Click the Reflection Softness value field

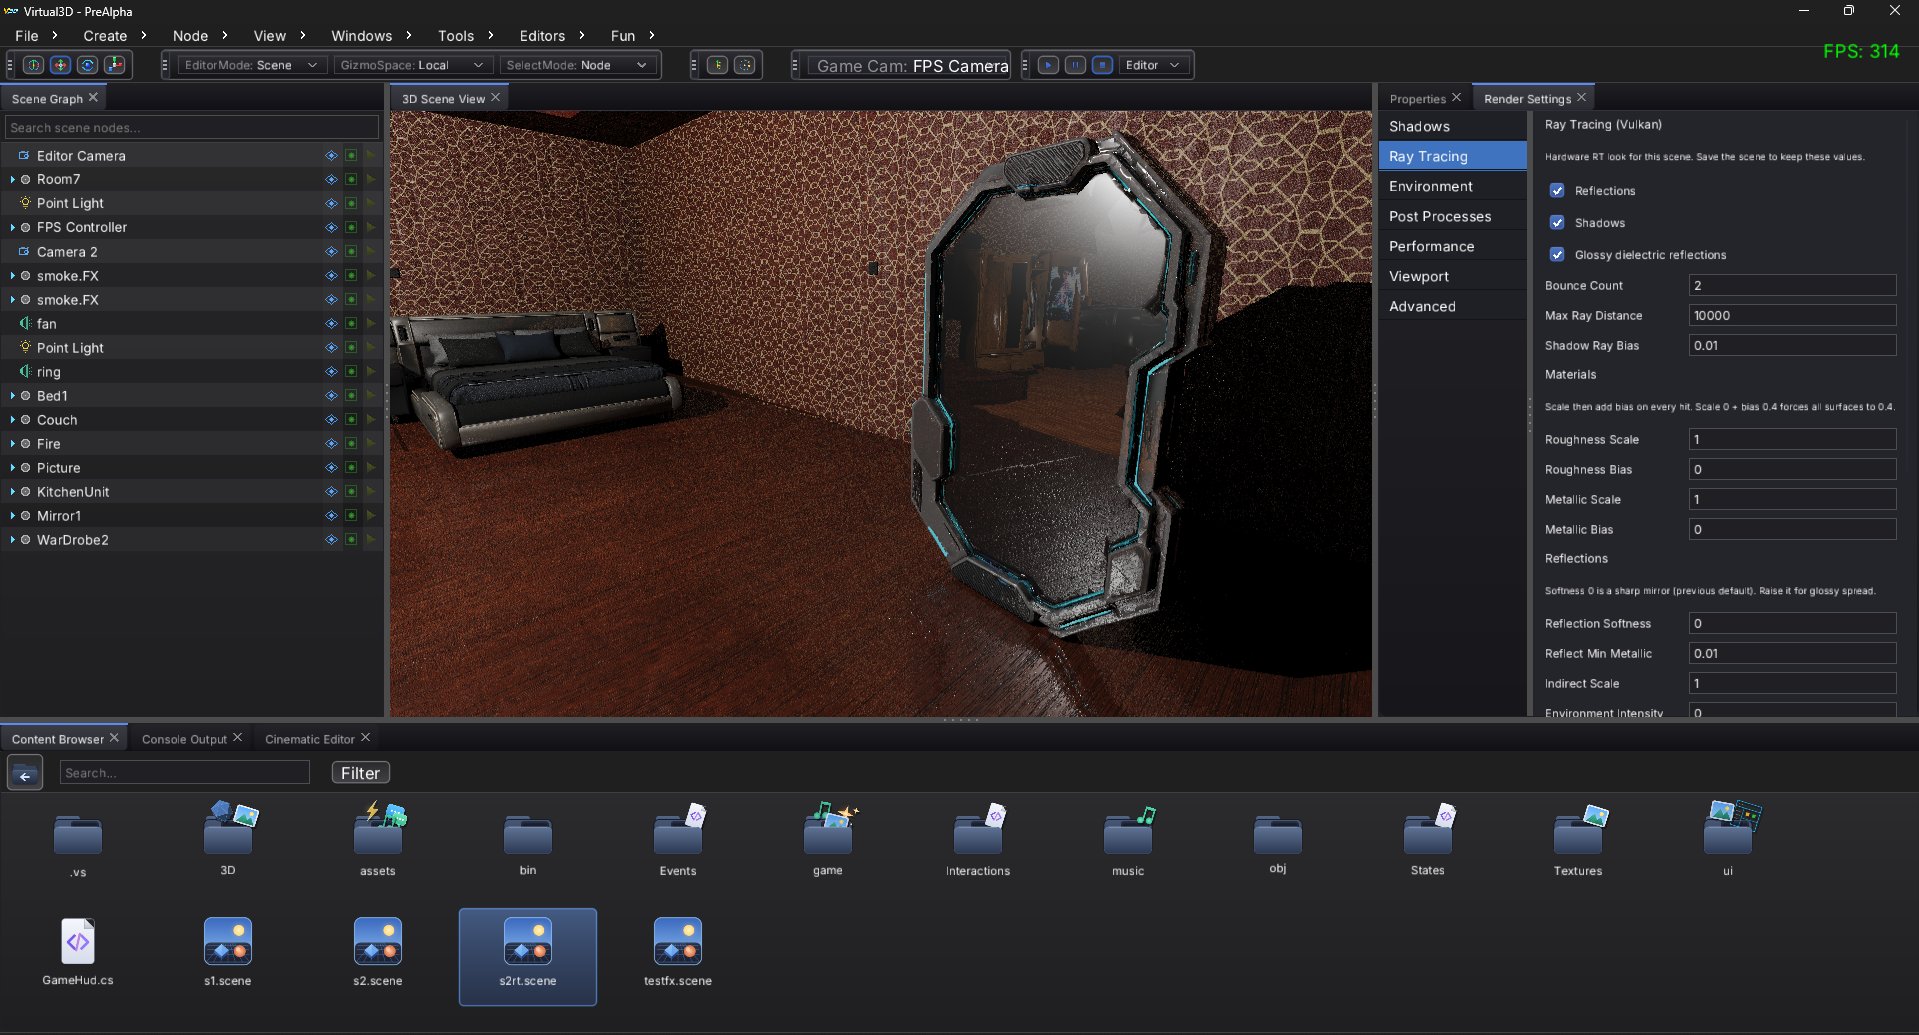point(1792,624)
